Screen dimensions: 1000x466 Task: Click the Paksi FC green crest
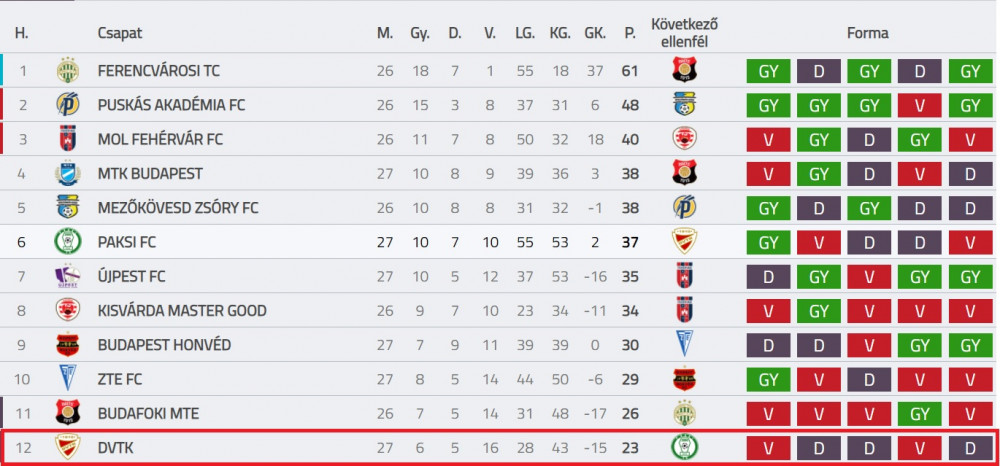click(68, 242)
